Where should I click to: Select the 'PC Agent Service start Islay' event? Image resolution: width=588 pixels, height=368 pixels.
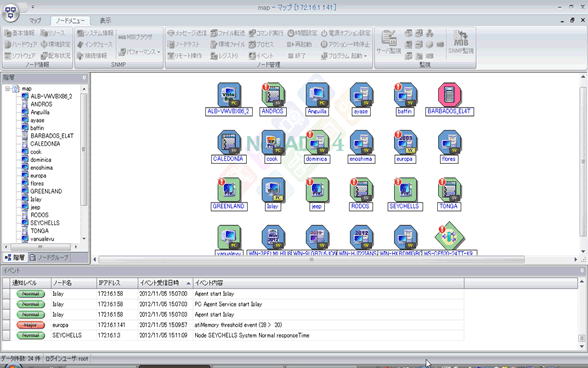point(233,304)
